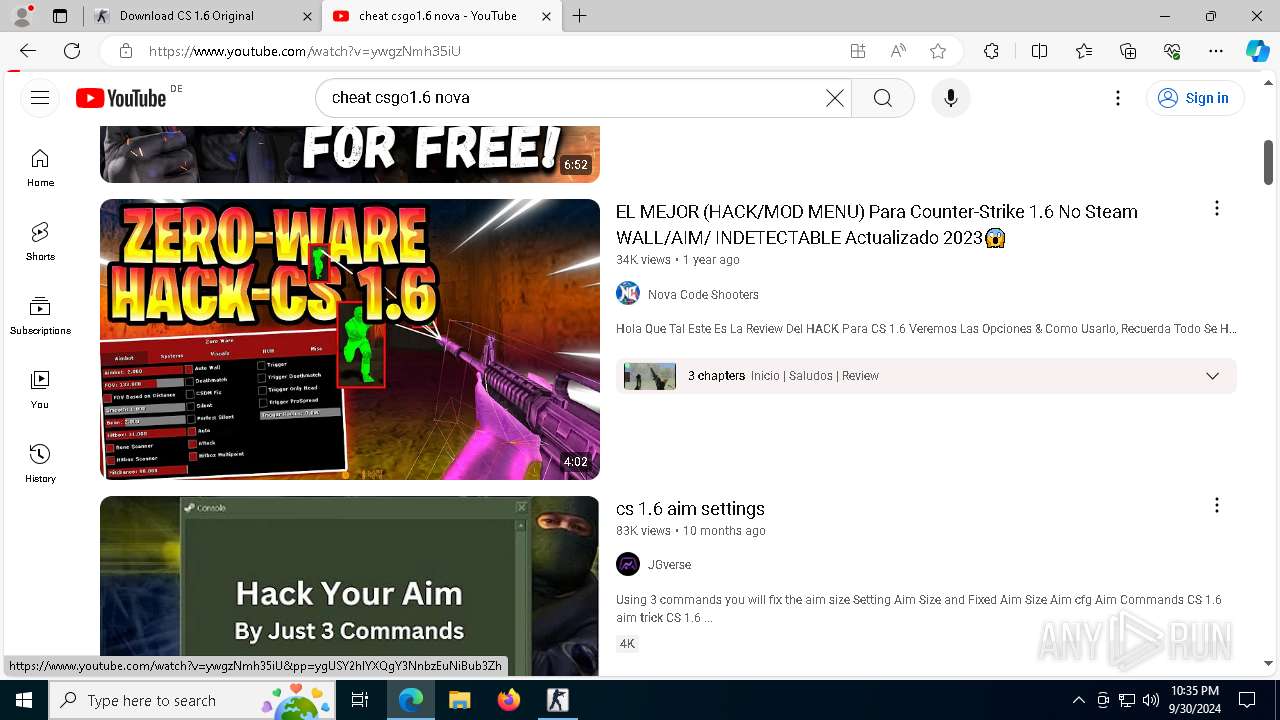Image resolution: width=1280 pixels, height=720 pixels.
Task: Open Task View on taskbar
Action: (x=361, y=700)
